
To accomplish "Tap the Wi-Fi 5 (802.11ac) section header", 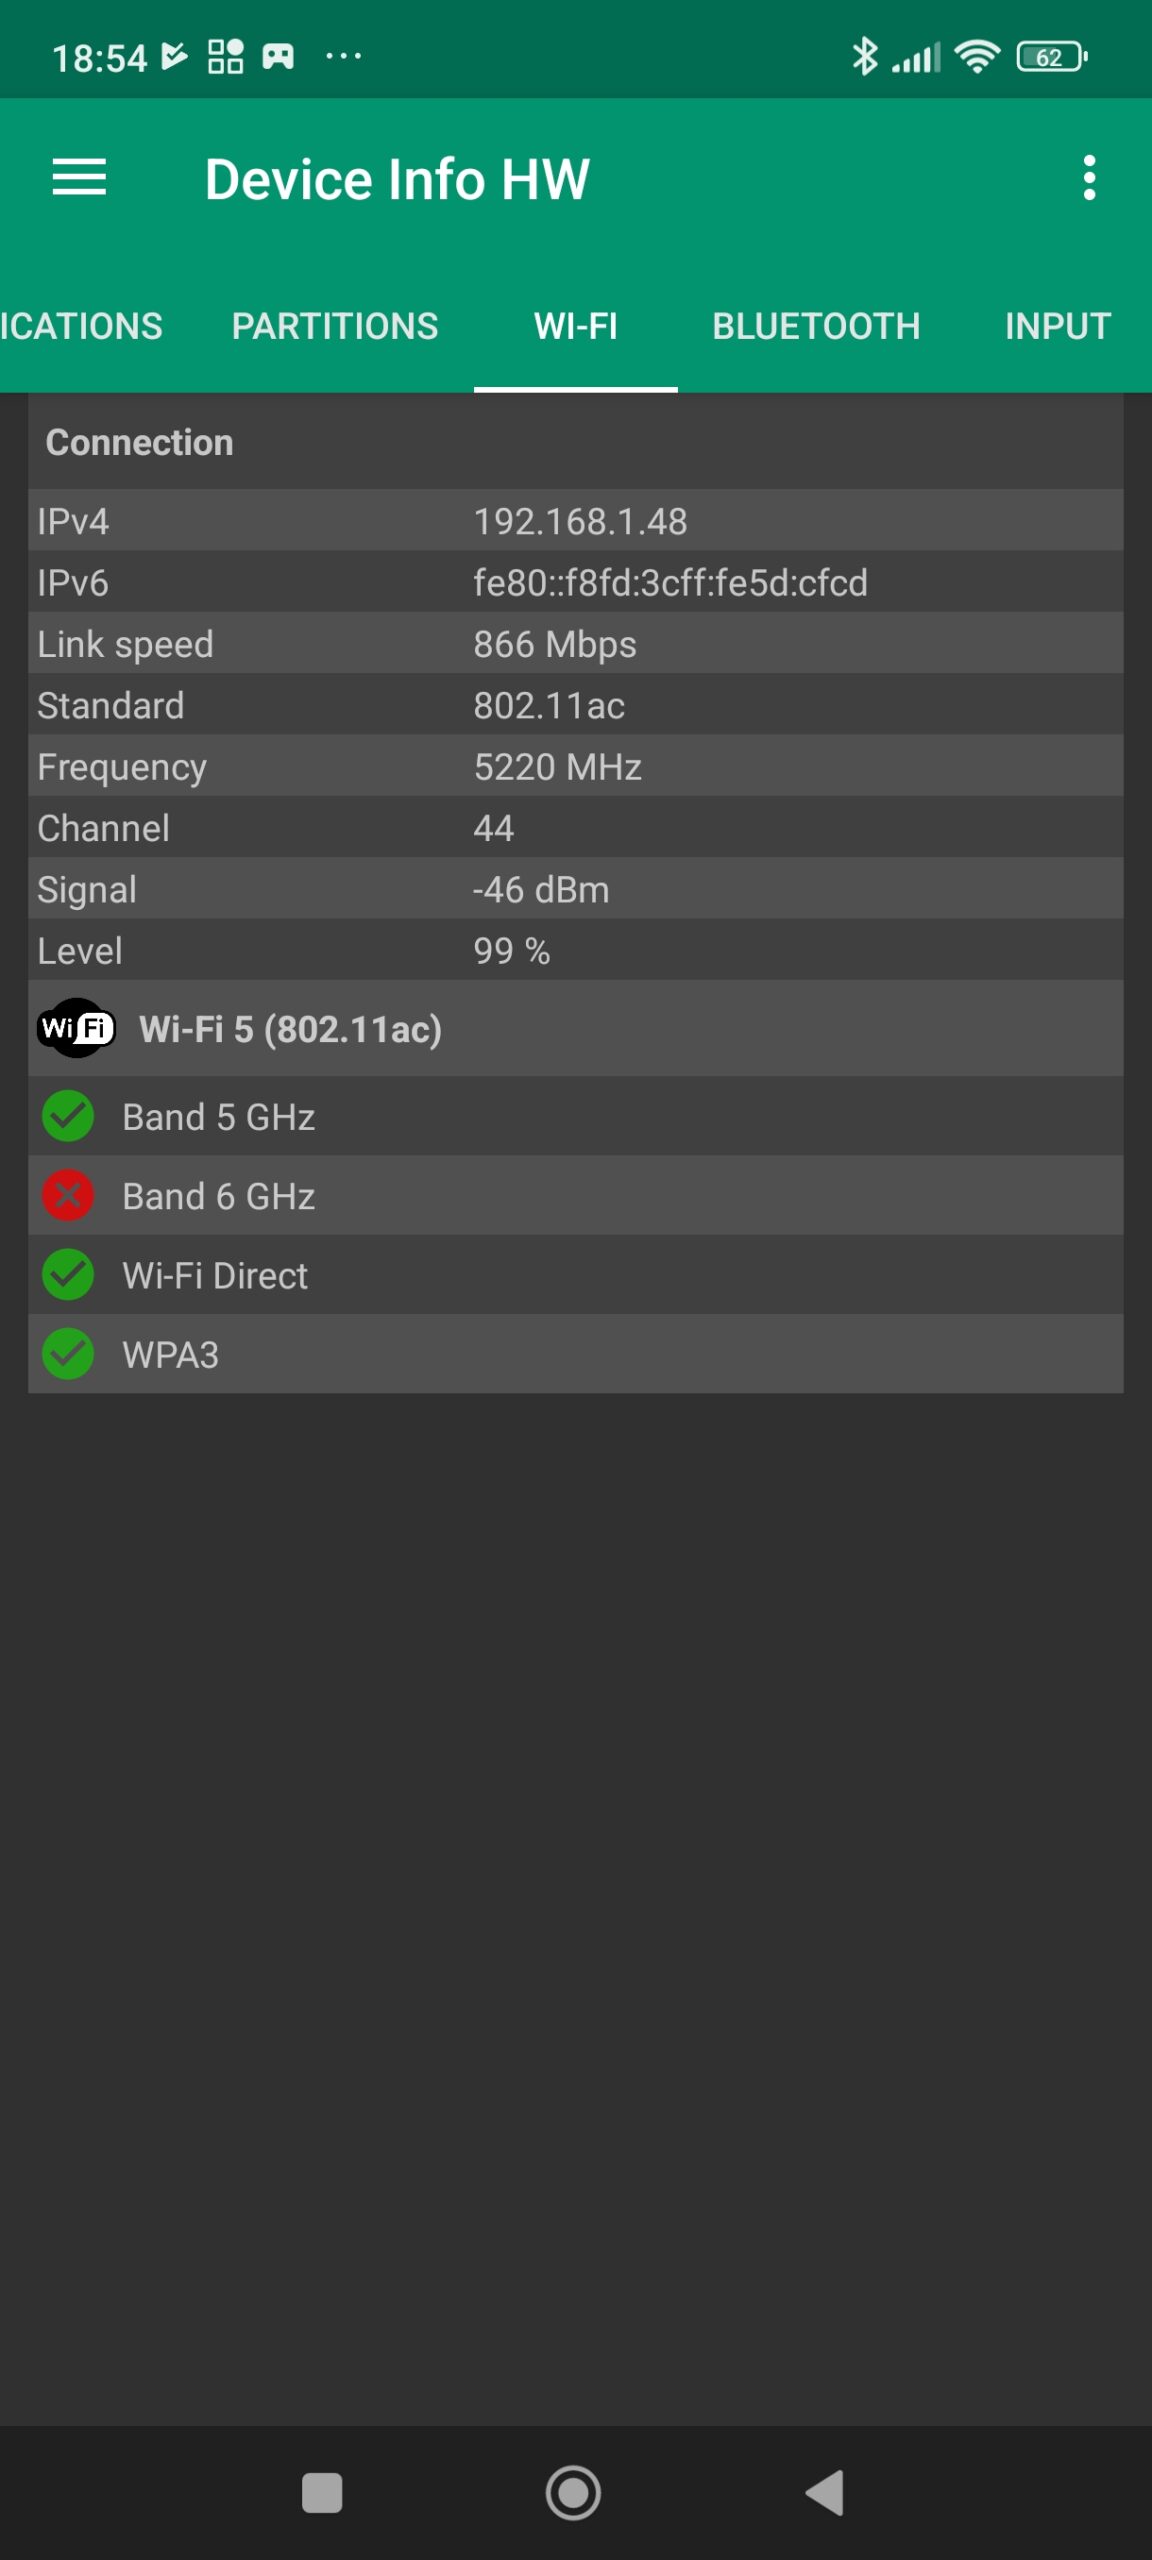I will coord(290,1029).
